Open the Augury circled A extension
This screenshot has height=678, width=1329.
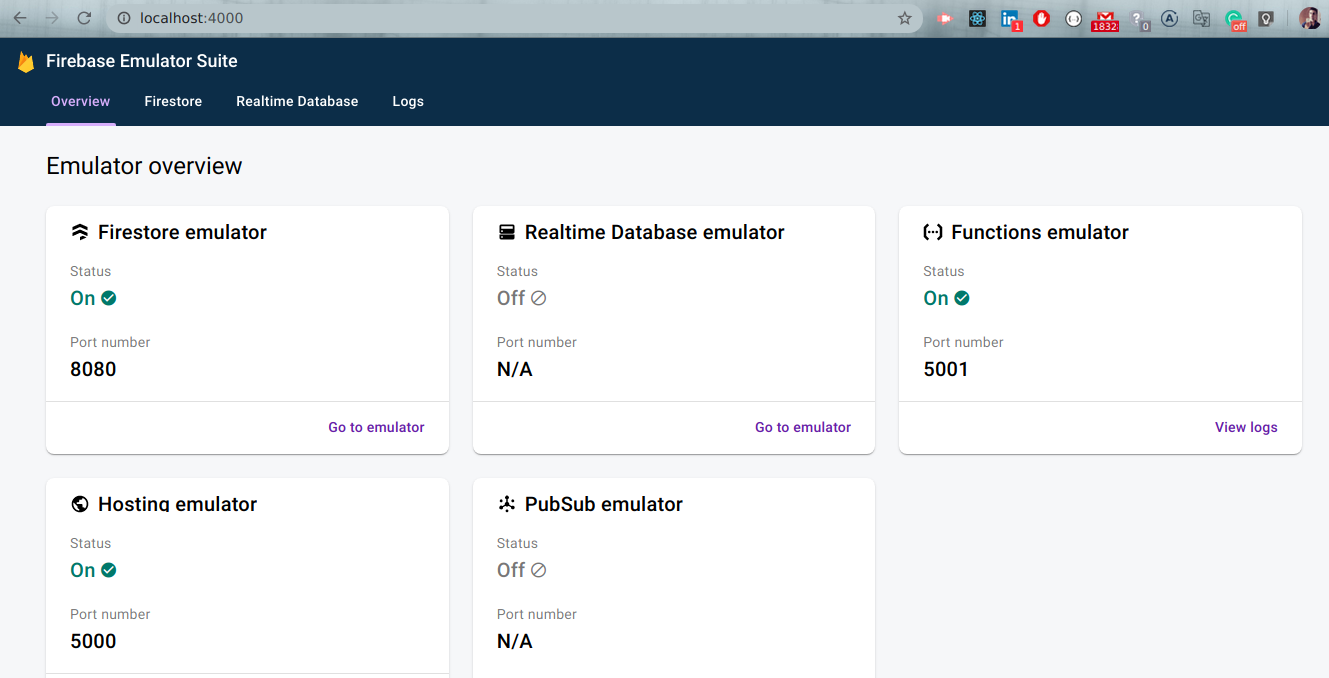coord(1169,18)
